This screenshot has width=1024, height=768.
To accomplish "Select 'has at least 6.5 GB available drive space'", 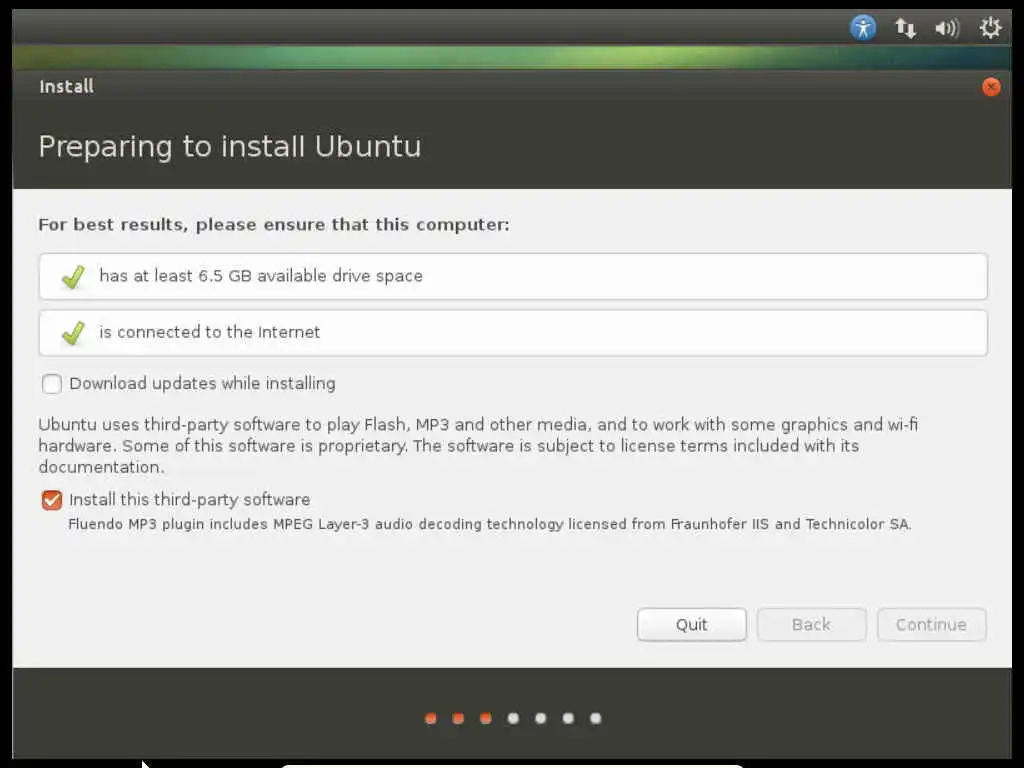I will pos(513,277).
